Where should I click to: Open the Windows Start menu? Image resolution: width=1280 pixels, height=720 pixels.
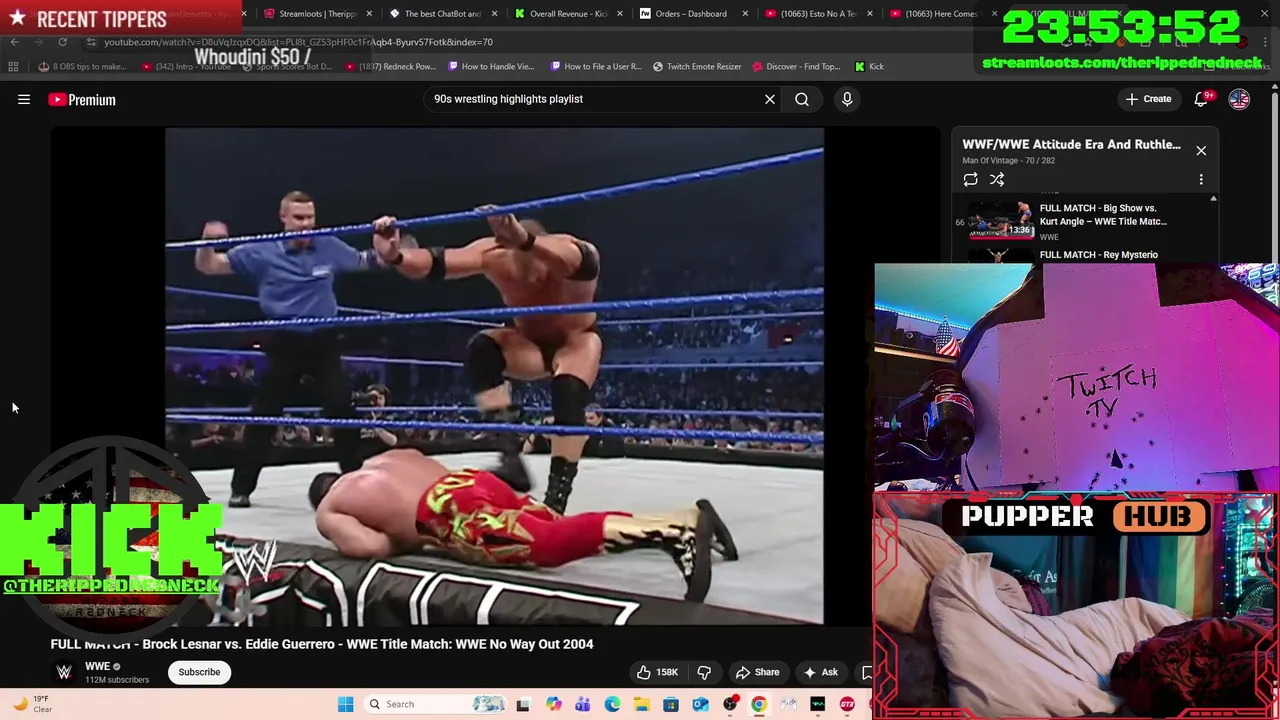(345, 704)
